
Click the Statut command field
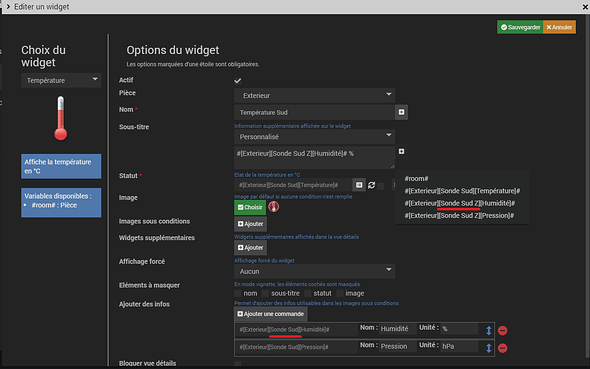[293, 185]
